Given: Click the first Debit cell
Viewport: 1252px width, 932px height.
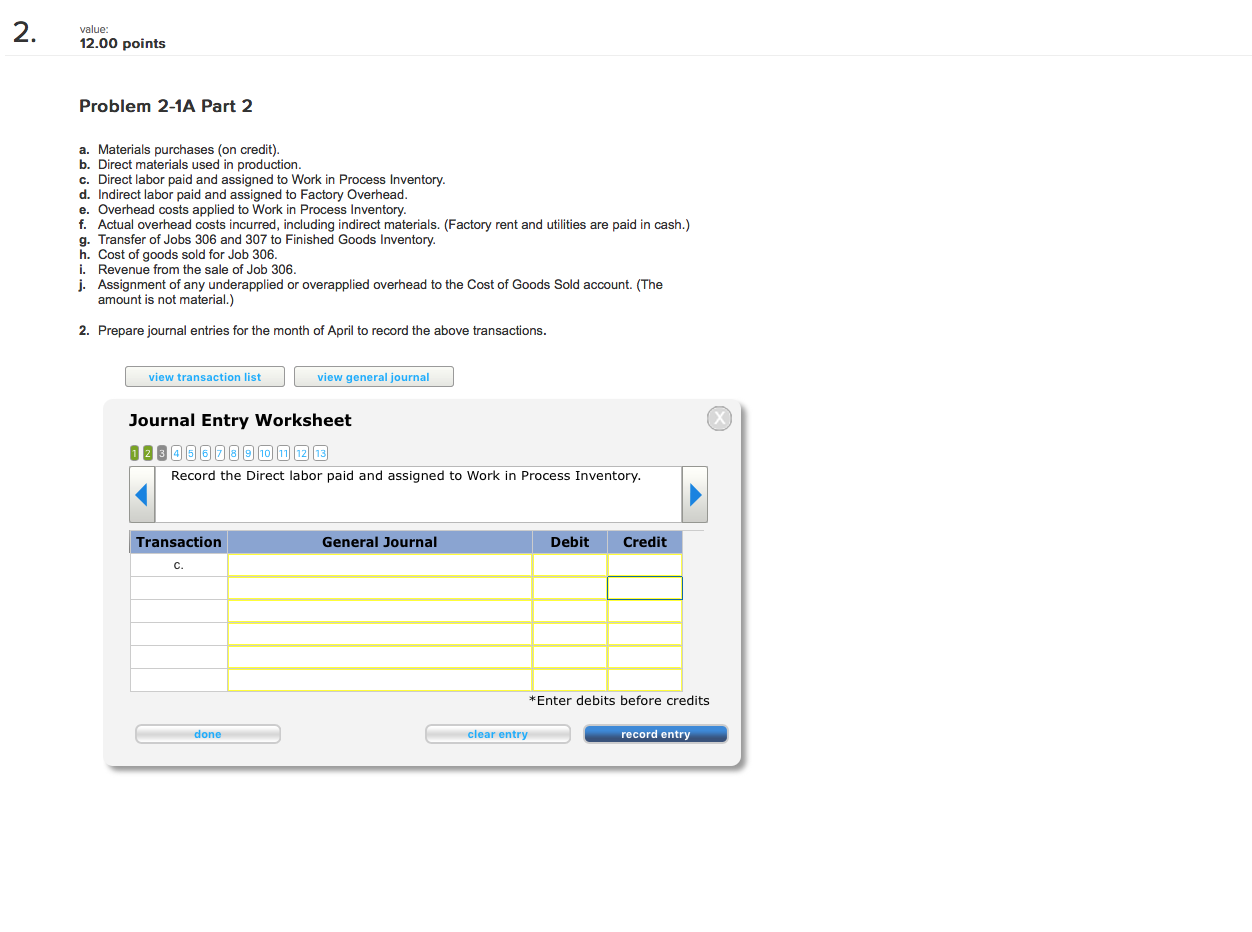Looking at the screenshot, I should (569, 564).
